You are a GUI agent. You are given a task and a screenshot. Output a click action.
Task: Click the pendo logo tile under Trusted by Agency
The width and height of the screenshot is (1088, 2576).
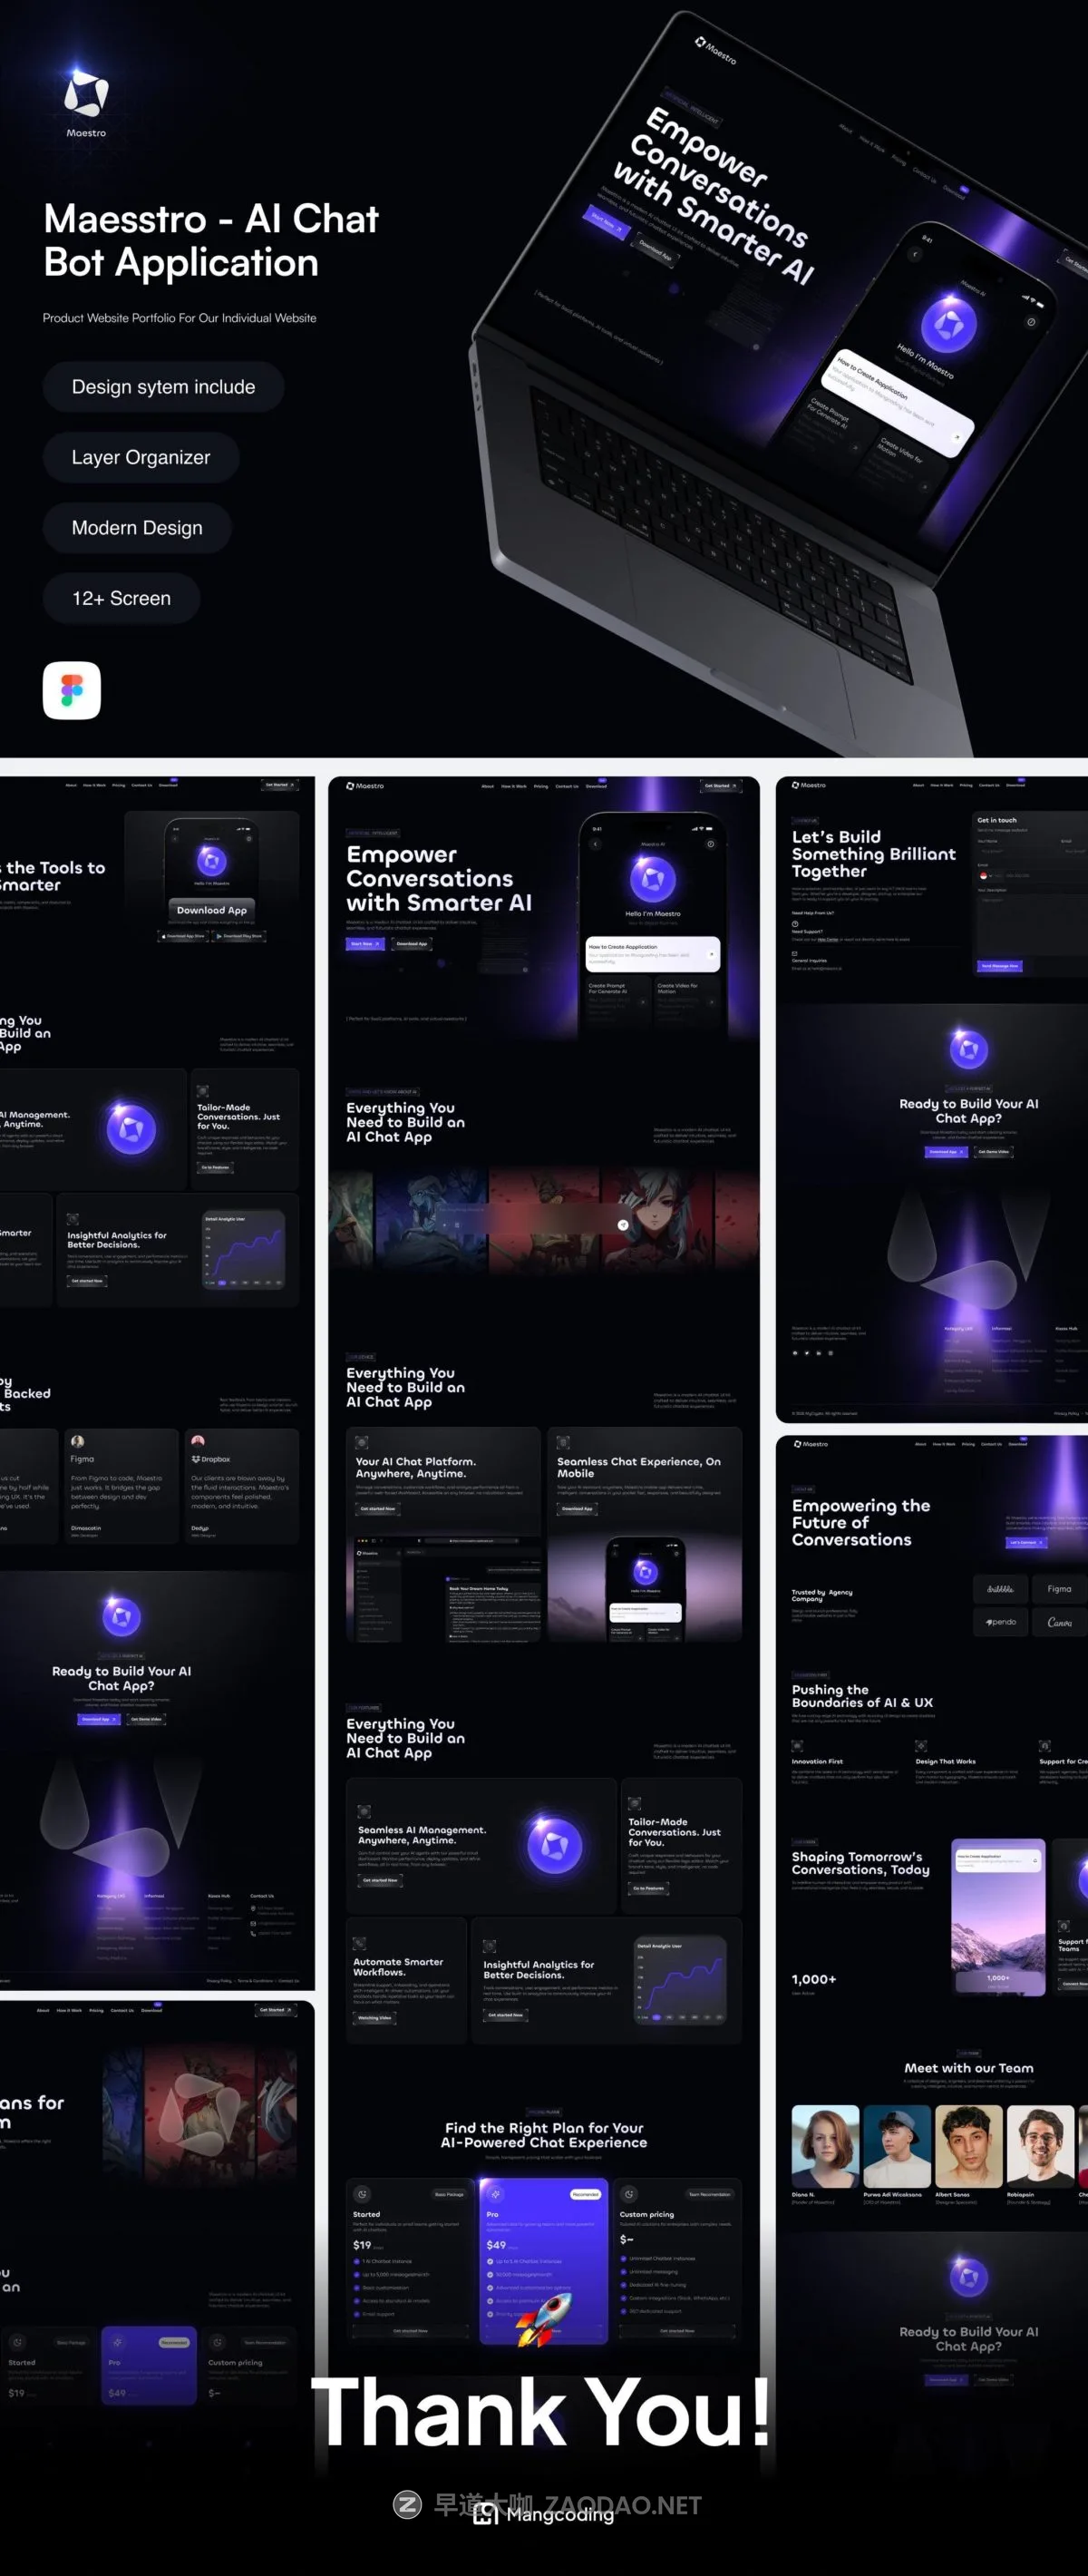1000,1622
